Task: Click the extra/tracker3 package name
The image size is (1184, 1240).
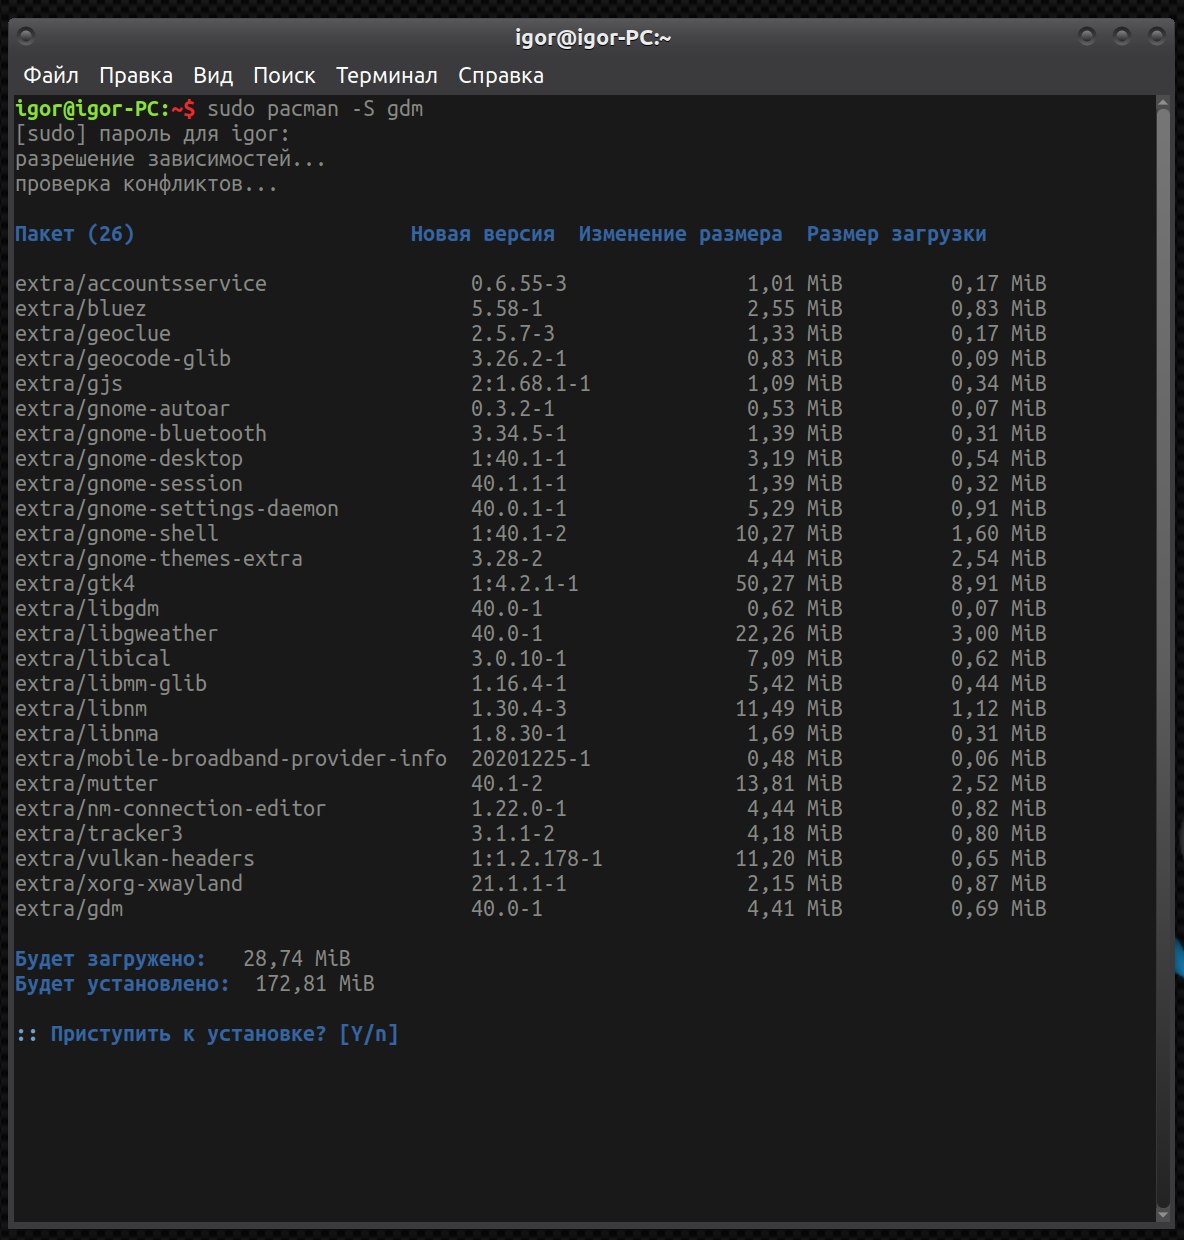Action: point(99,834)
